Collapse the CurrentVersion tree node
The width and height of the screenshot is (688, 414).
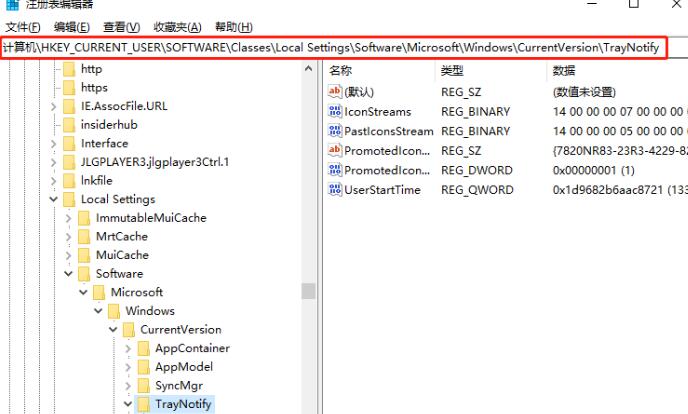(113, 330)
